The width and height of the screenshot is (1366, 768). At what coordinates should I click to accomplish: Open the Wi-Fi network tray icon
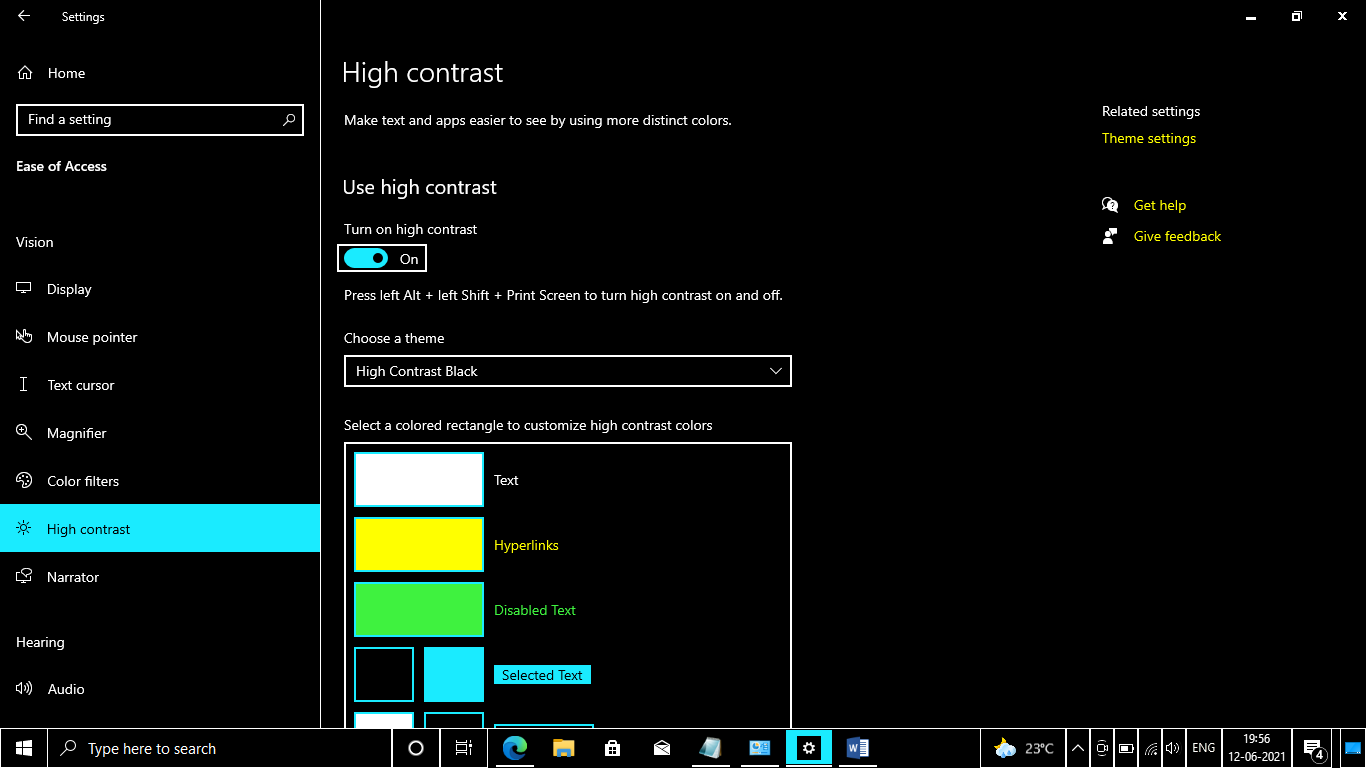click(x=1151, y=748)
